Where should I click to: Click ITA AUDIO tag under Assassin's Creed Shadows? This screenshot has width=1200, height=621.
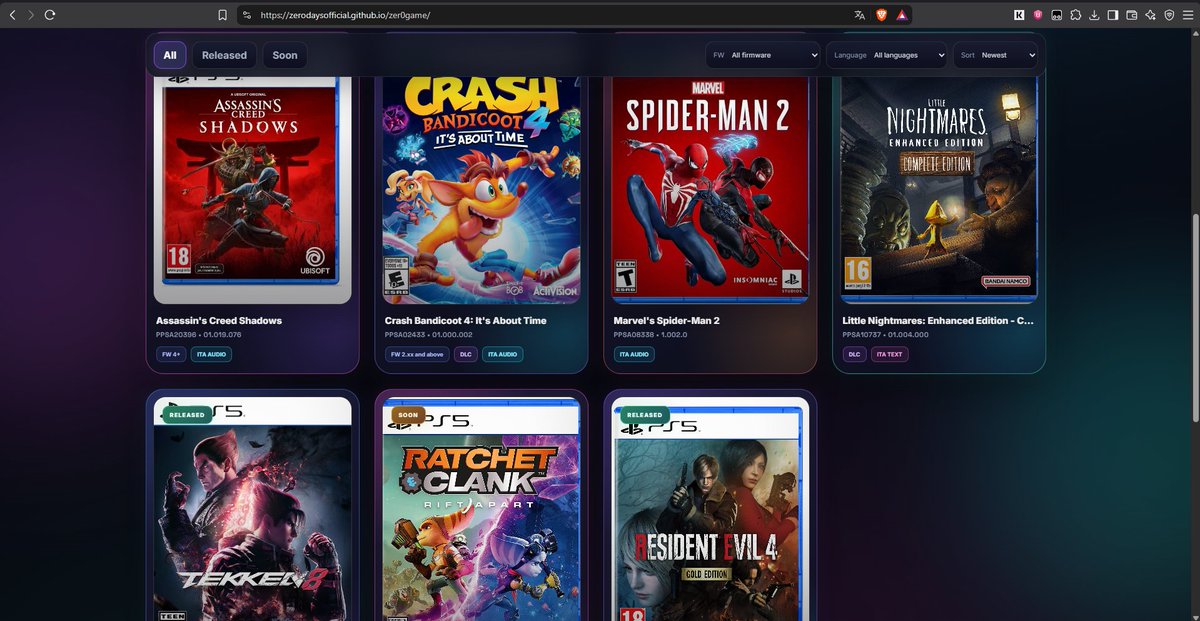[x=210, y=354]
